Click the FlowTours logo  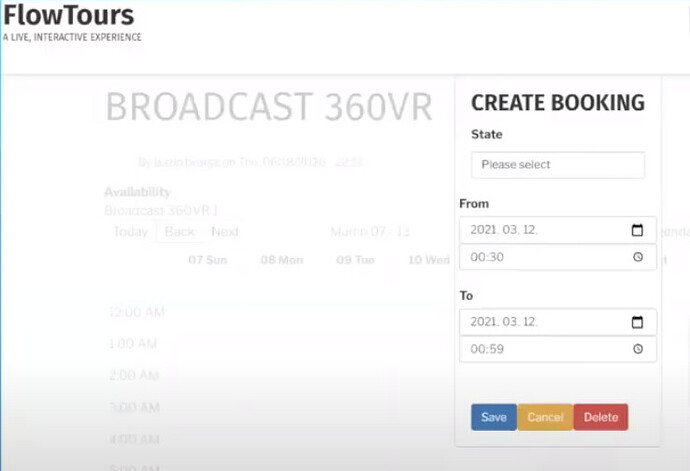tap(69, 16)
